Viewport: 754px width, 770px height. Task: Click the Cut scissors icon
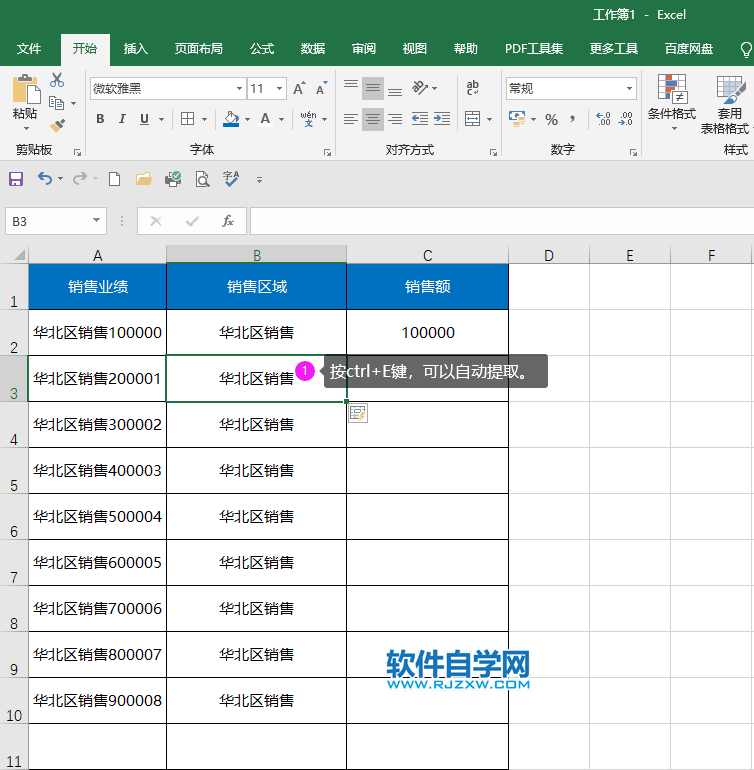coord(57,80)
